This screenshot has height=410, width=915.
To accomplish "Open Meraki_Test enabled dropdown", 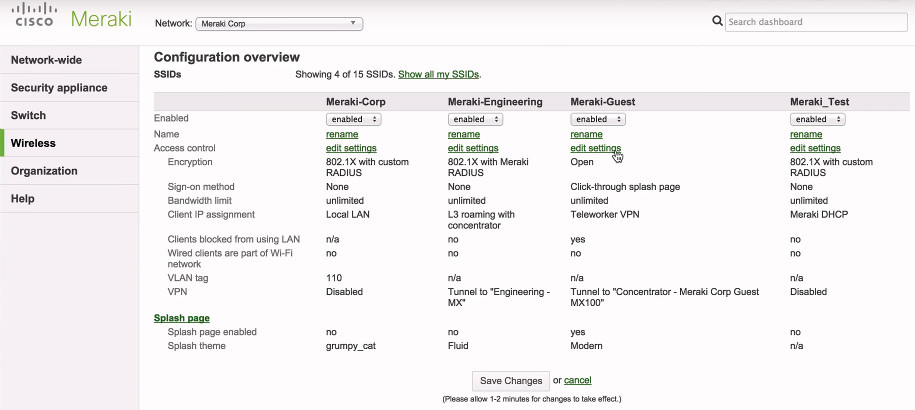I will [x=818, y=119].
